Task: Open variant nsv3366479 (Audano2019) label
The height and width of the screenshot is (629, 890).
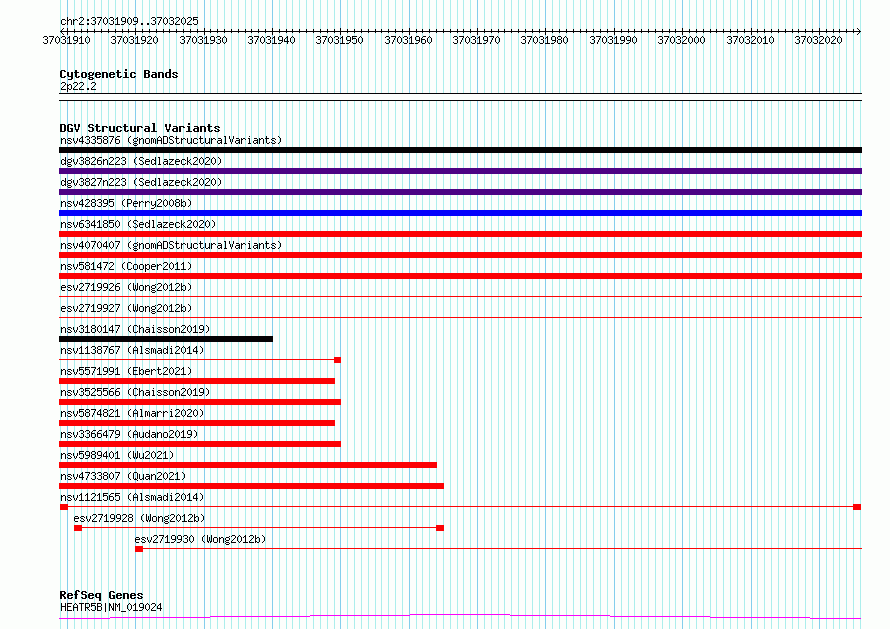Action: tap(129, 434)
